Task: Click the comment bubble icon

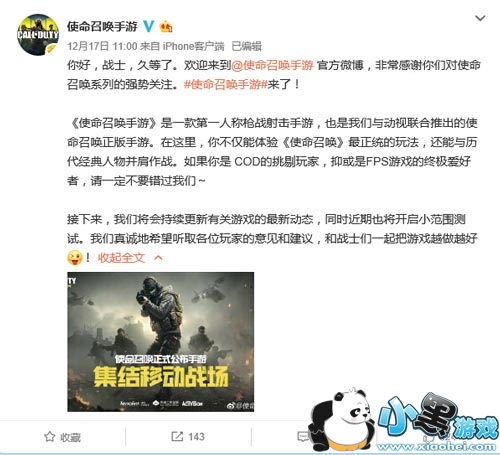Action: [x=303, y=436]
